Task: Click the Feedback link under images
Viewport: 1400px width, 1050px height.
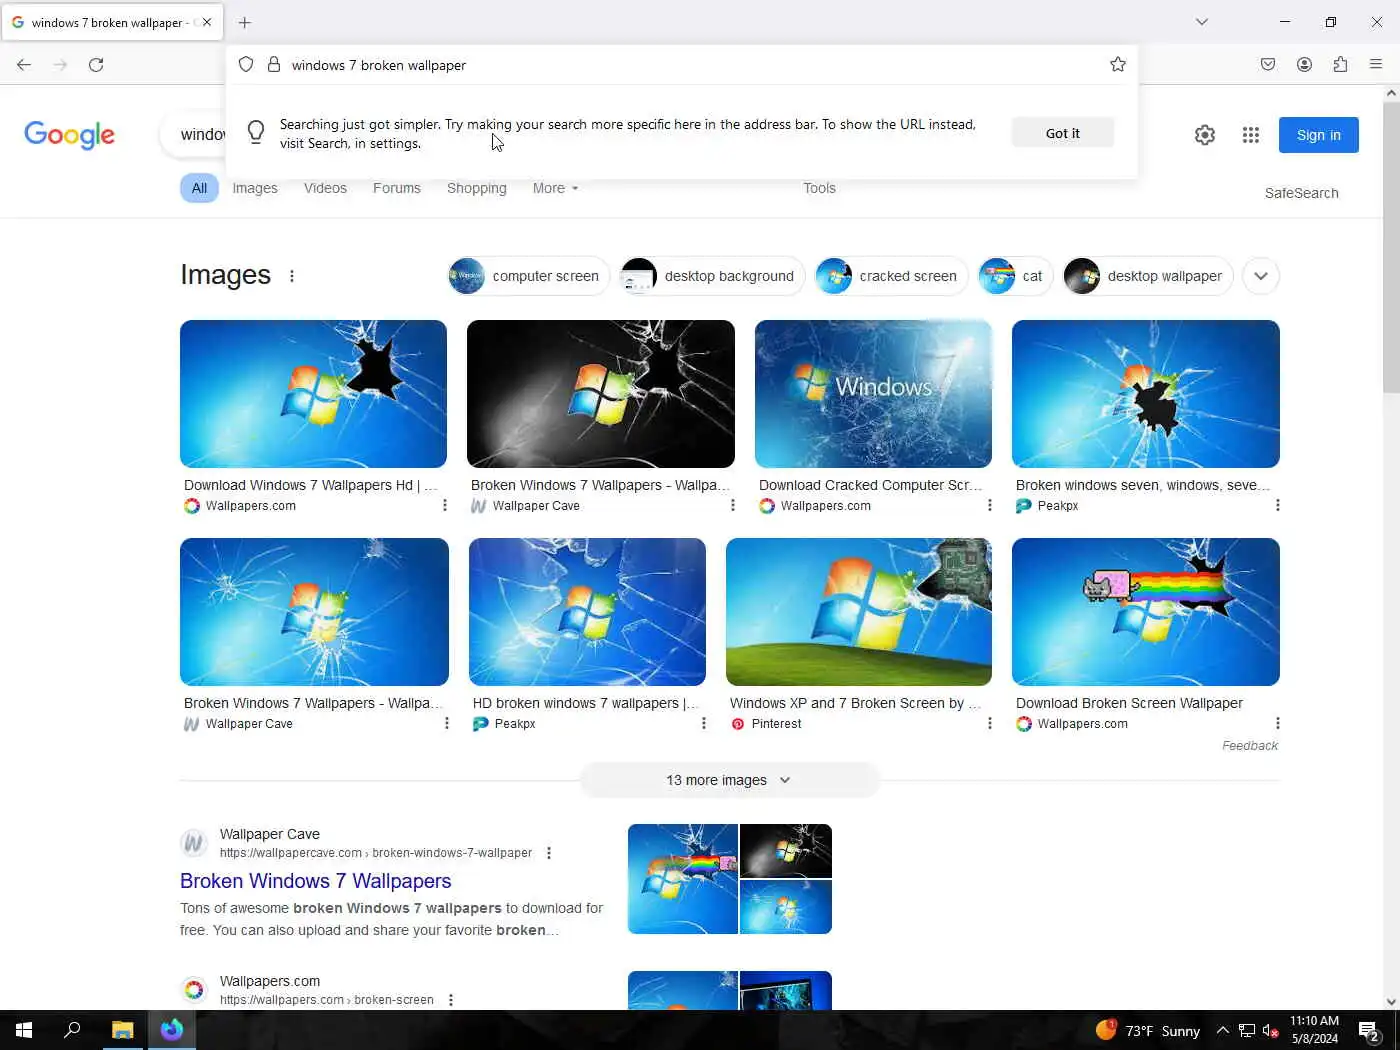Action: click(x=1249, y=746)
